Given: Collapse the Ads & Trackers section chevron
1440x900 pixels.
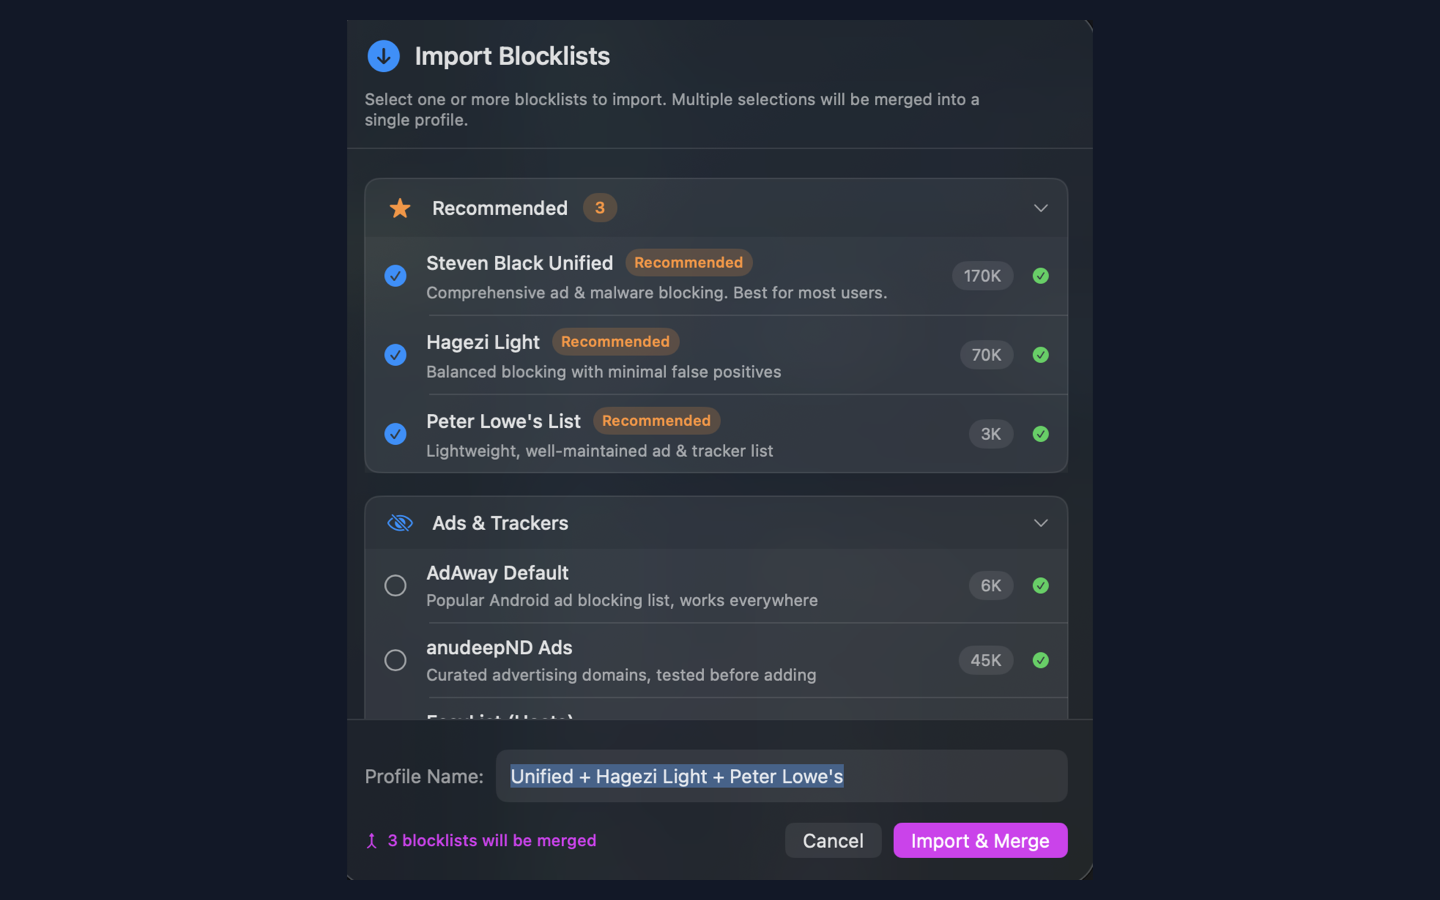Looking at the screenshot, I should click(x=1041, y=523).
